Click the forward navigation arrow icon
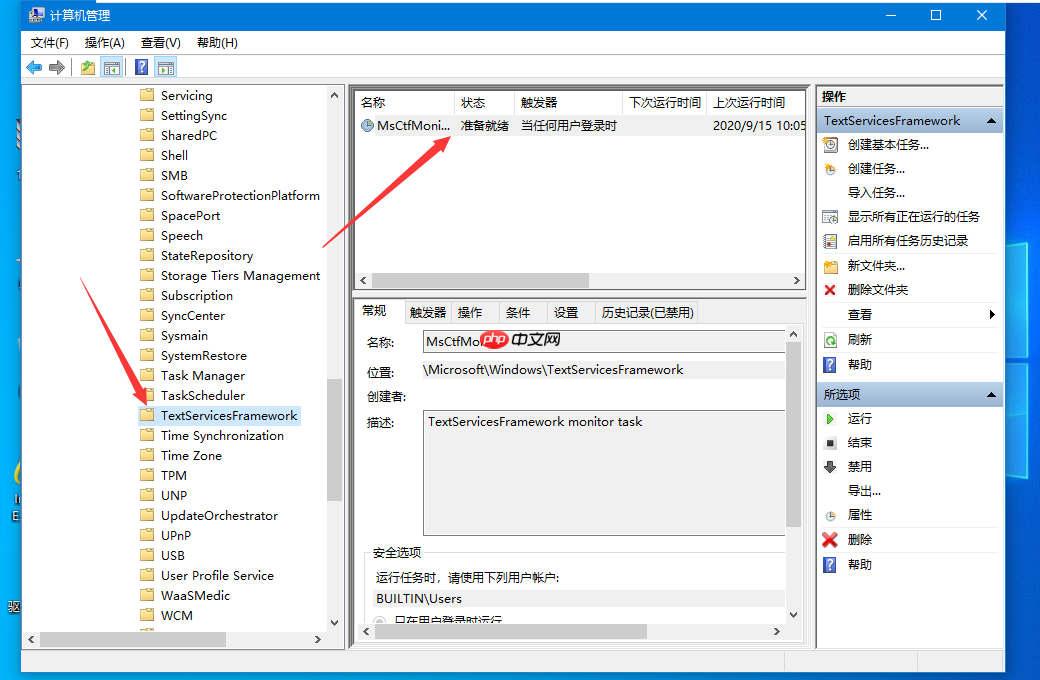The height and width of the screenshot is (680, 1040). pyautogui.click(x=55, y=67)
